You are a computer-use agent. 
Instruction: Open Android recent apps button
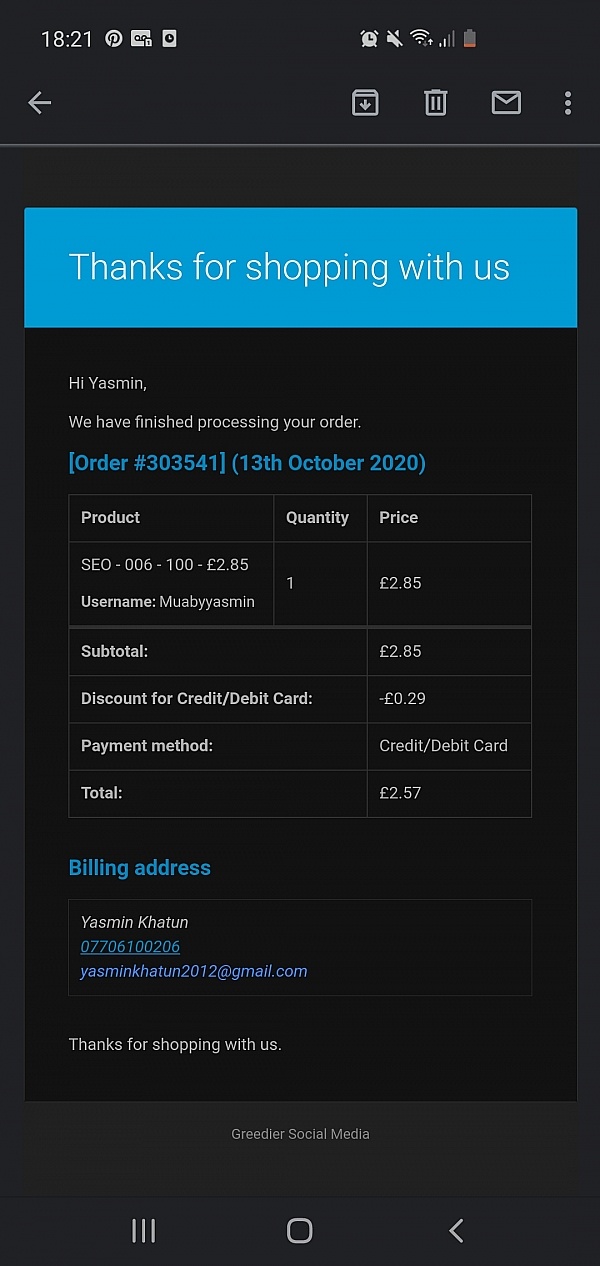[144, 1230]
